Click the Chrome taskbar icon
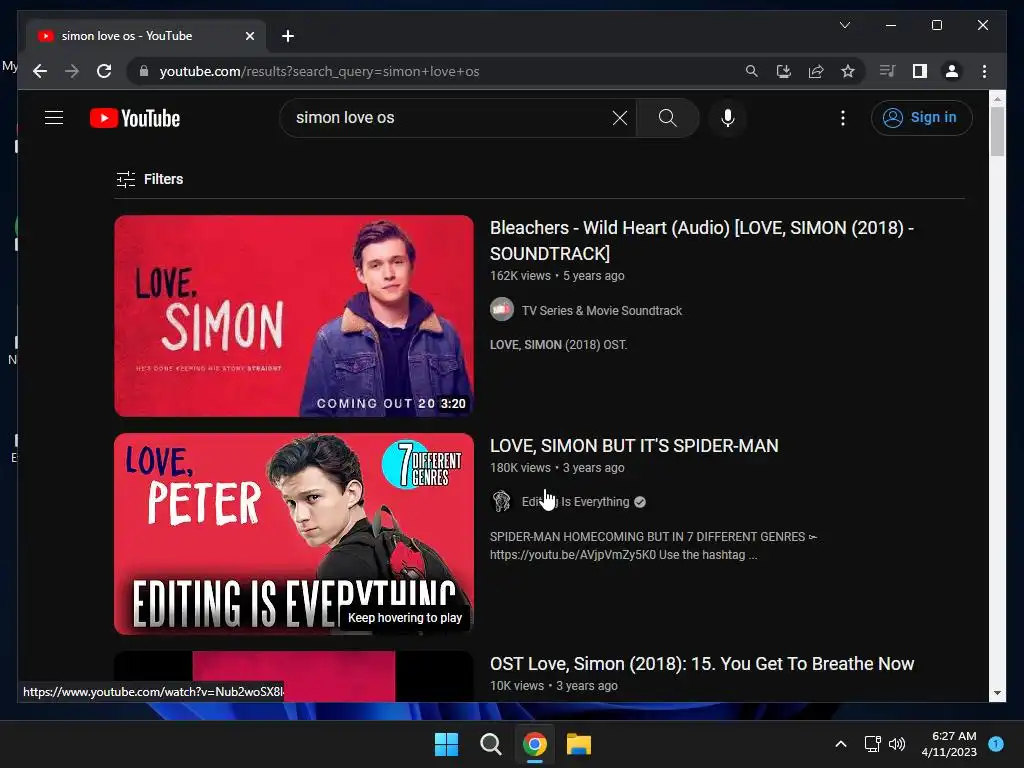Screen dimensions: 1024x768 (535, 744)
